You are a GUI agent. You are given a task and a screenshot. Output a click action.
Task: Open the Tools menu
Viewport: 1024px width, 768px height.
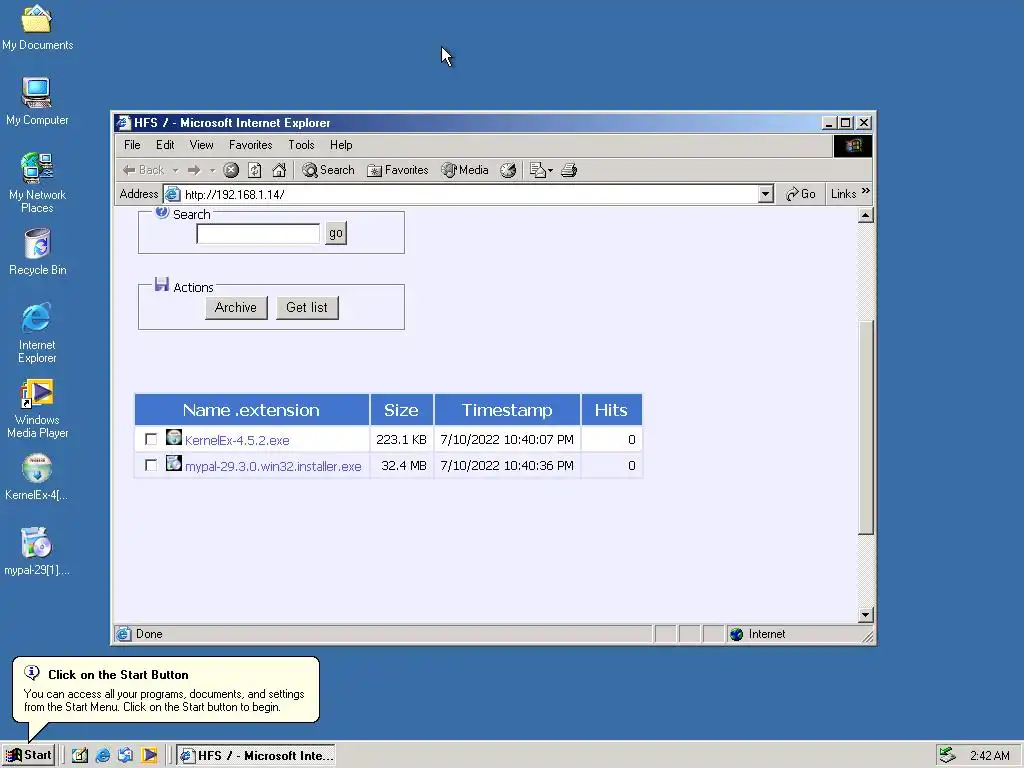click(301, 145)
